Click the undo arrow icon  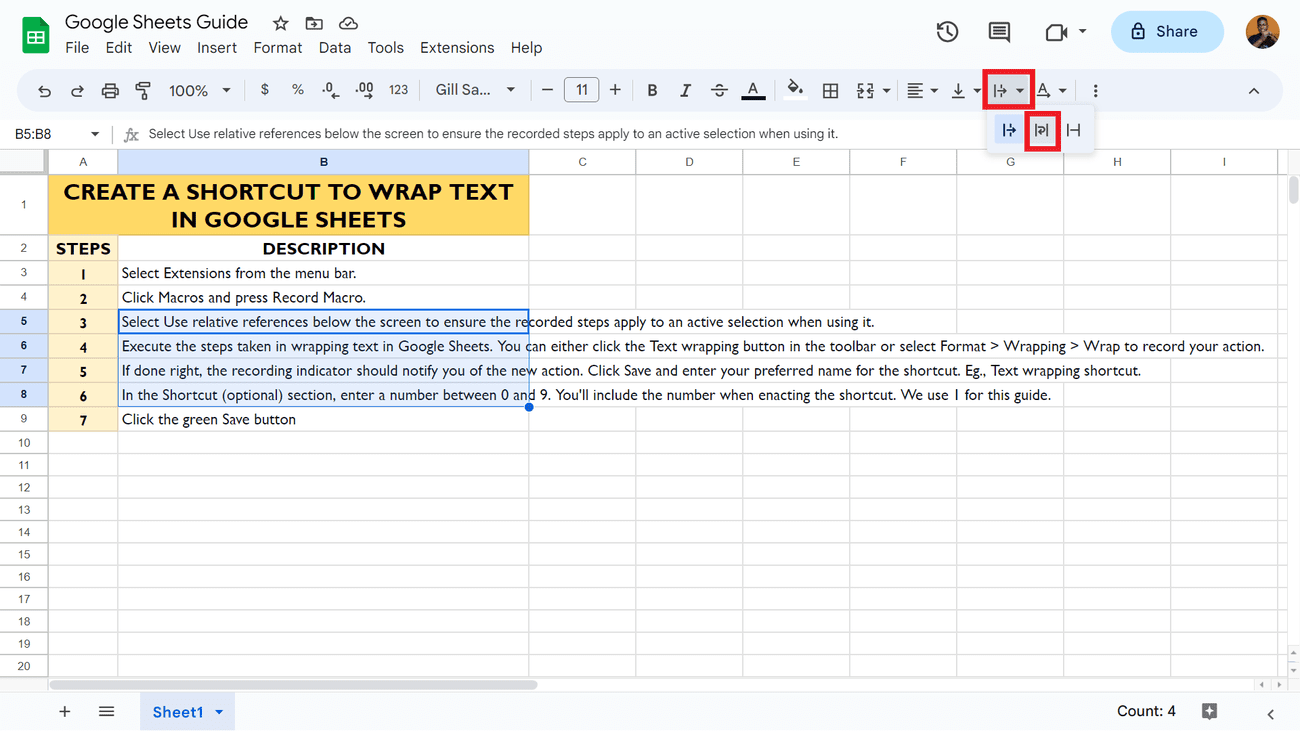click(x=44, y=91)
